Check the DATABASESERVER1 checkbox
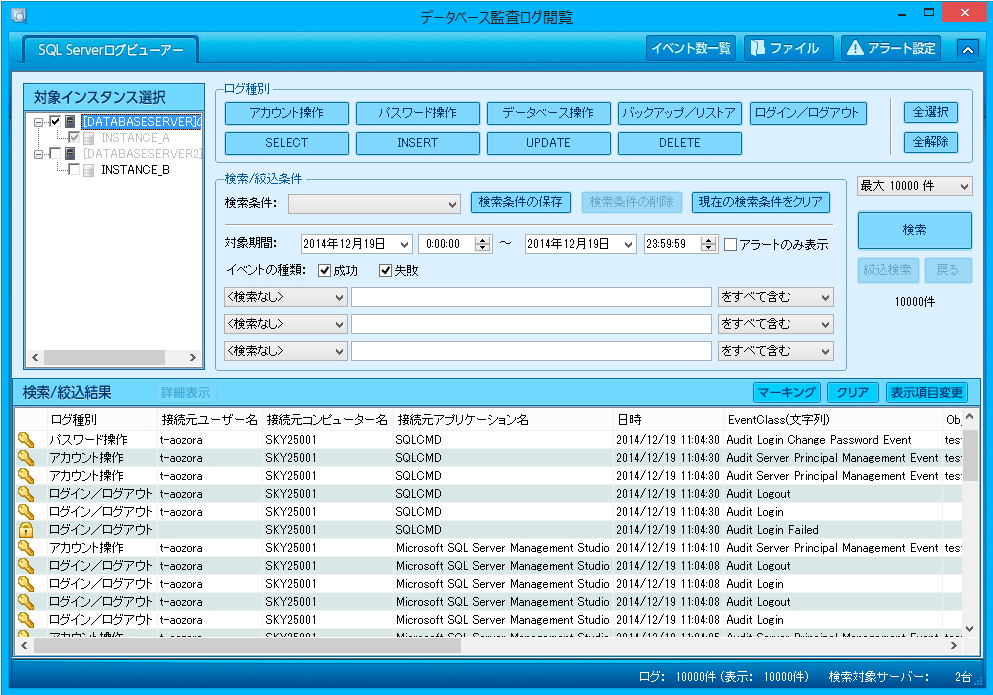This screenshot has height=695, width=993. [56, 121]
